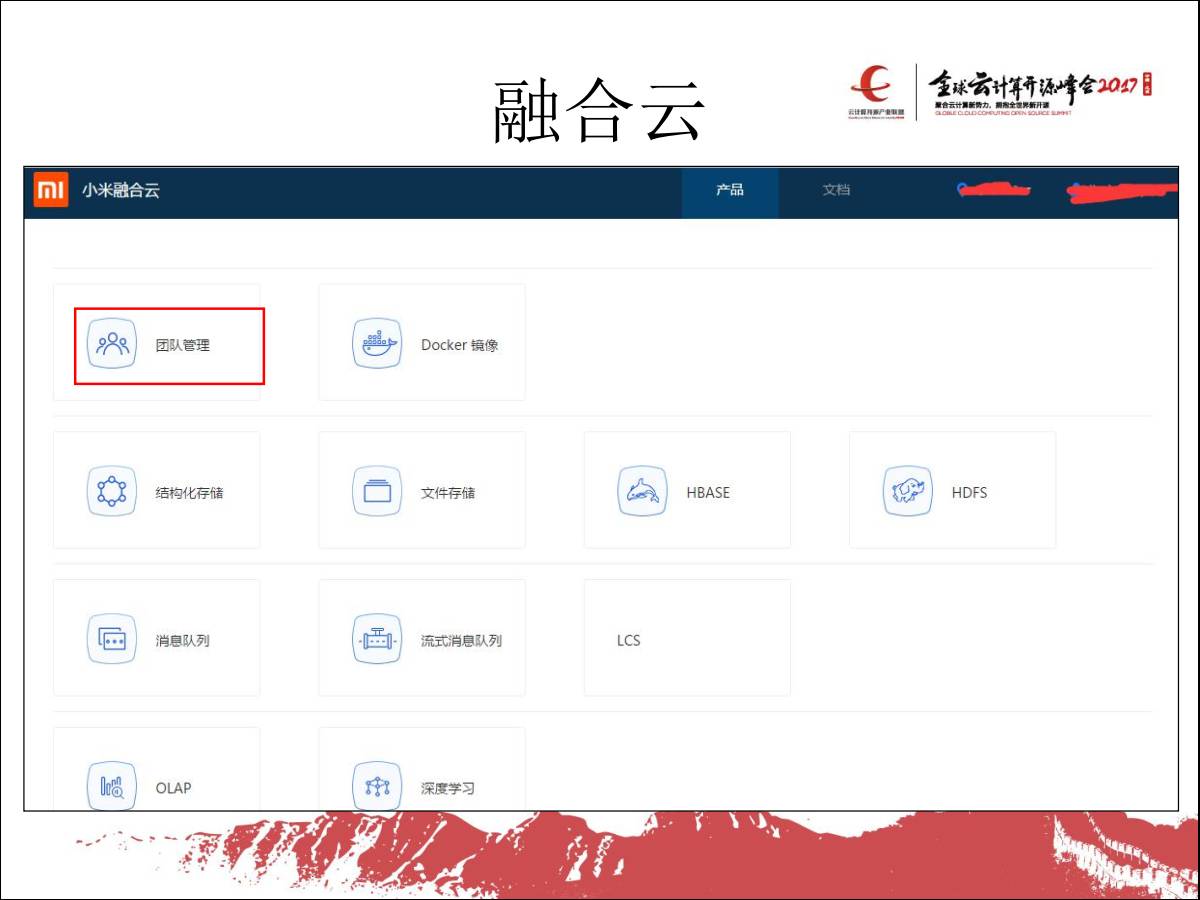Click the 文件存储 label
The width and height of the screenshot is (1200, 900).
pyautogui.click(x=448, y=493)
